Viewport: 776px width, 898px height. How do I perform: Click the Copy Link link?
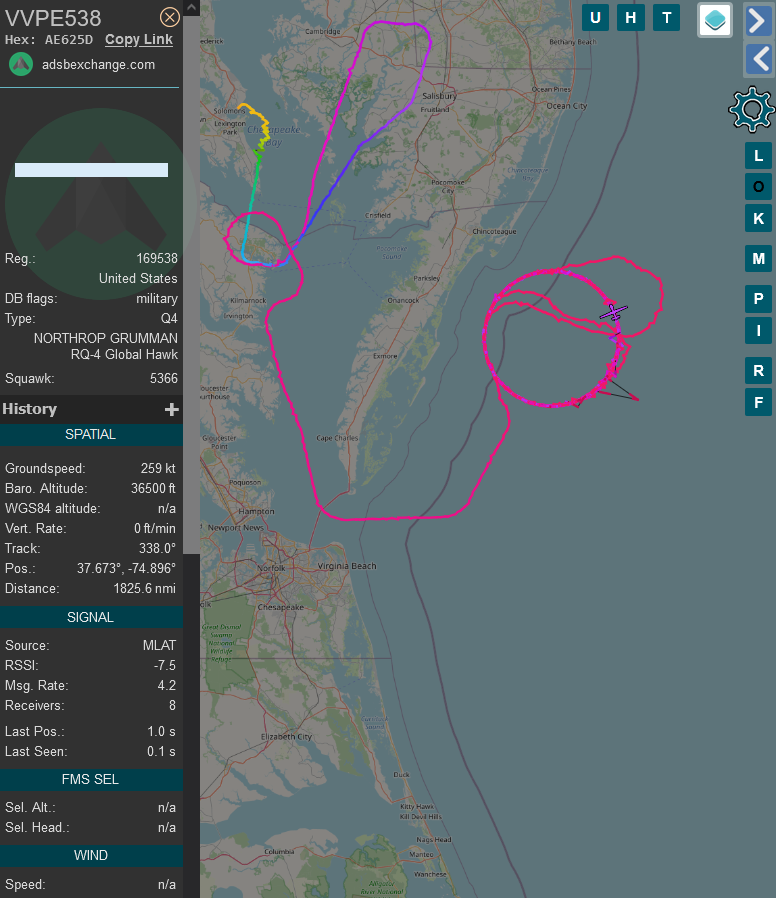point(139,40)
